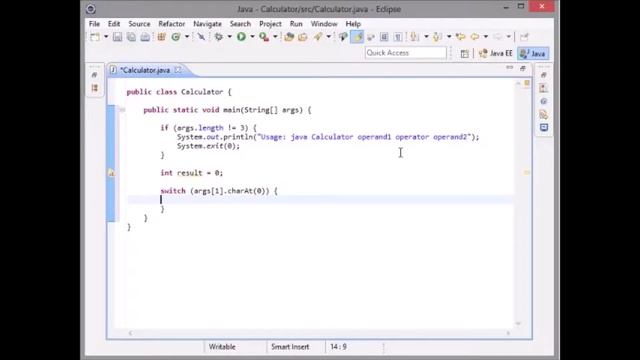The height and width of the screenshot is (360, 640).
Task: Open the Debug configurations dropdown arrow
Action: (x=229, y=37)
